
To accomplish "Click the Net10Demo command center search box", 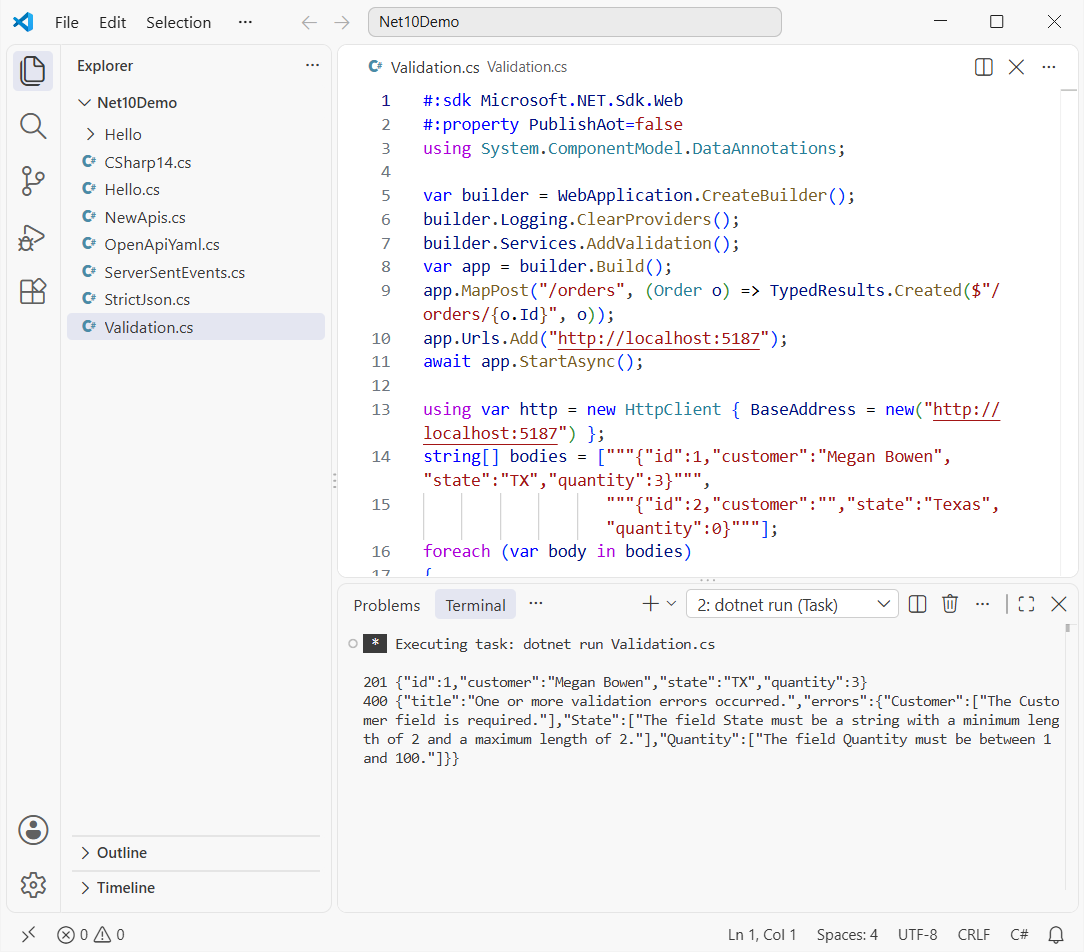I will click(574, 22).
